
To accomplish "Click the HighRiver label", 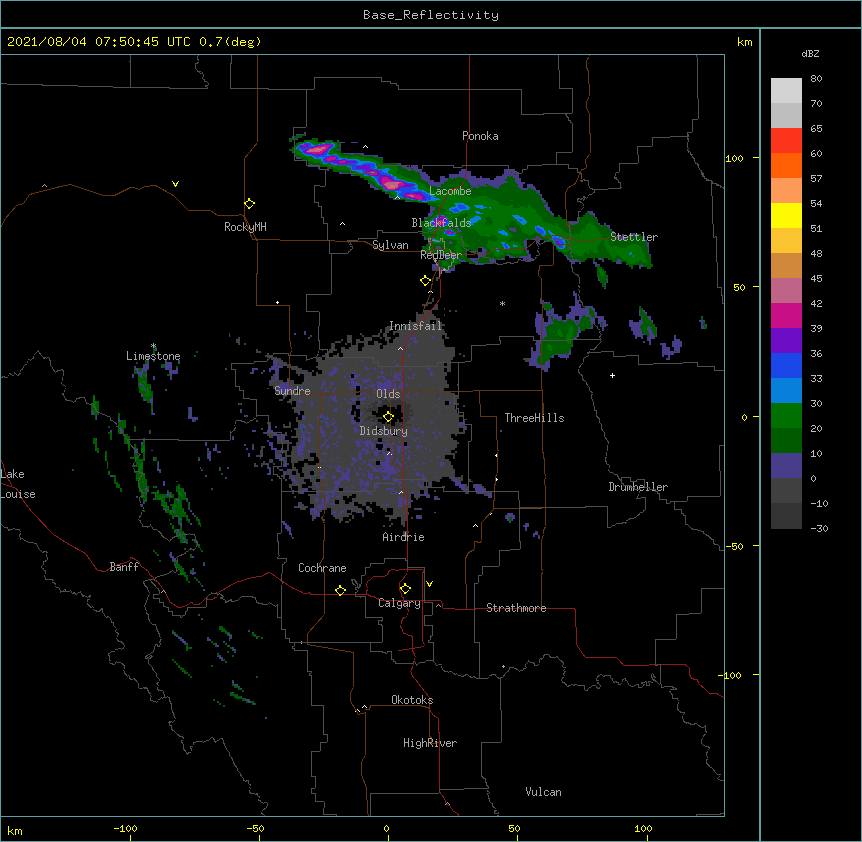I will (x=430, y=743).
